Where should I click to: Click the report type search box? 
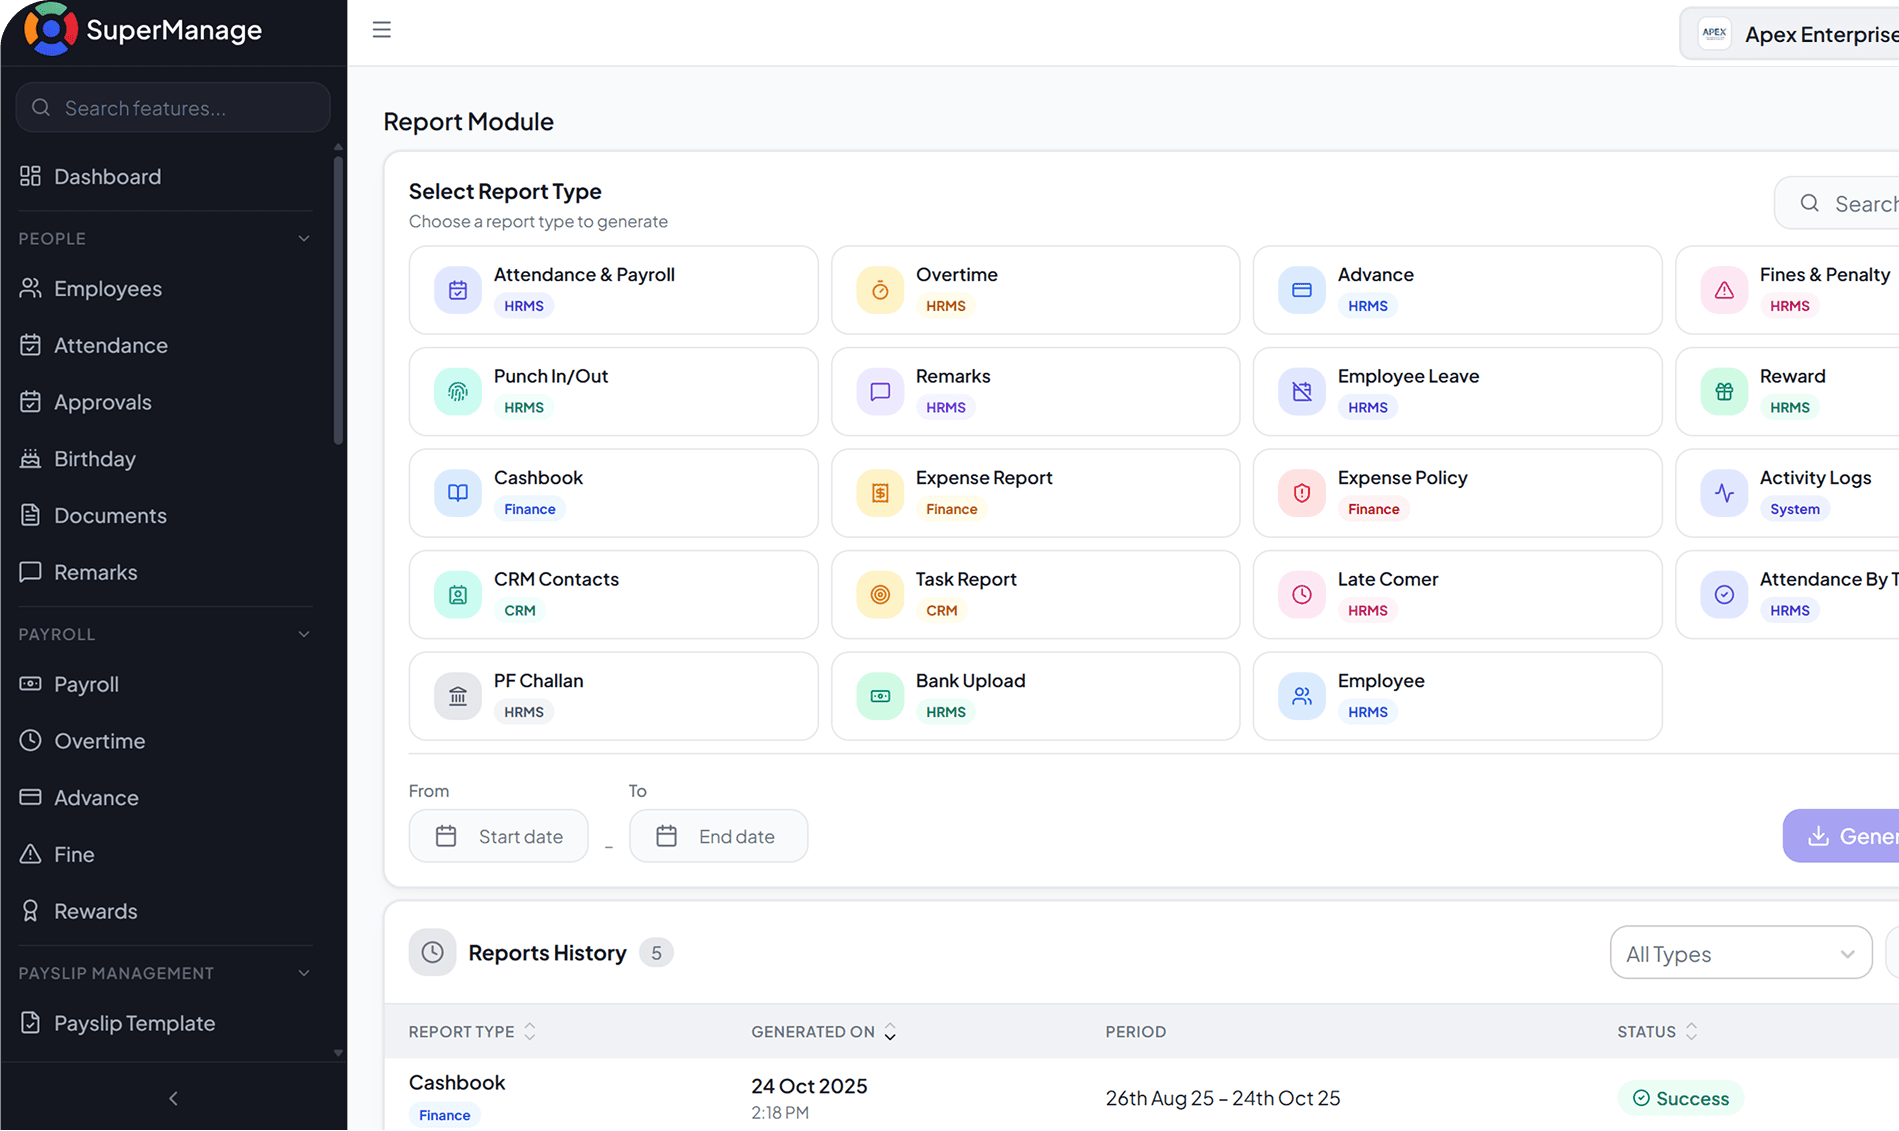(x=1838, y=204)
